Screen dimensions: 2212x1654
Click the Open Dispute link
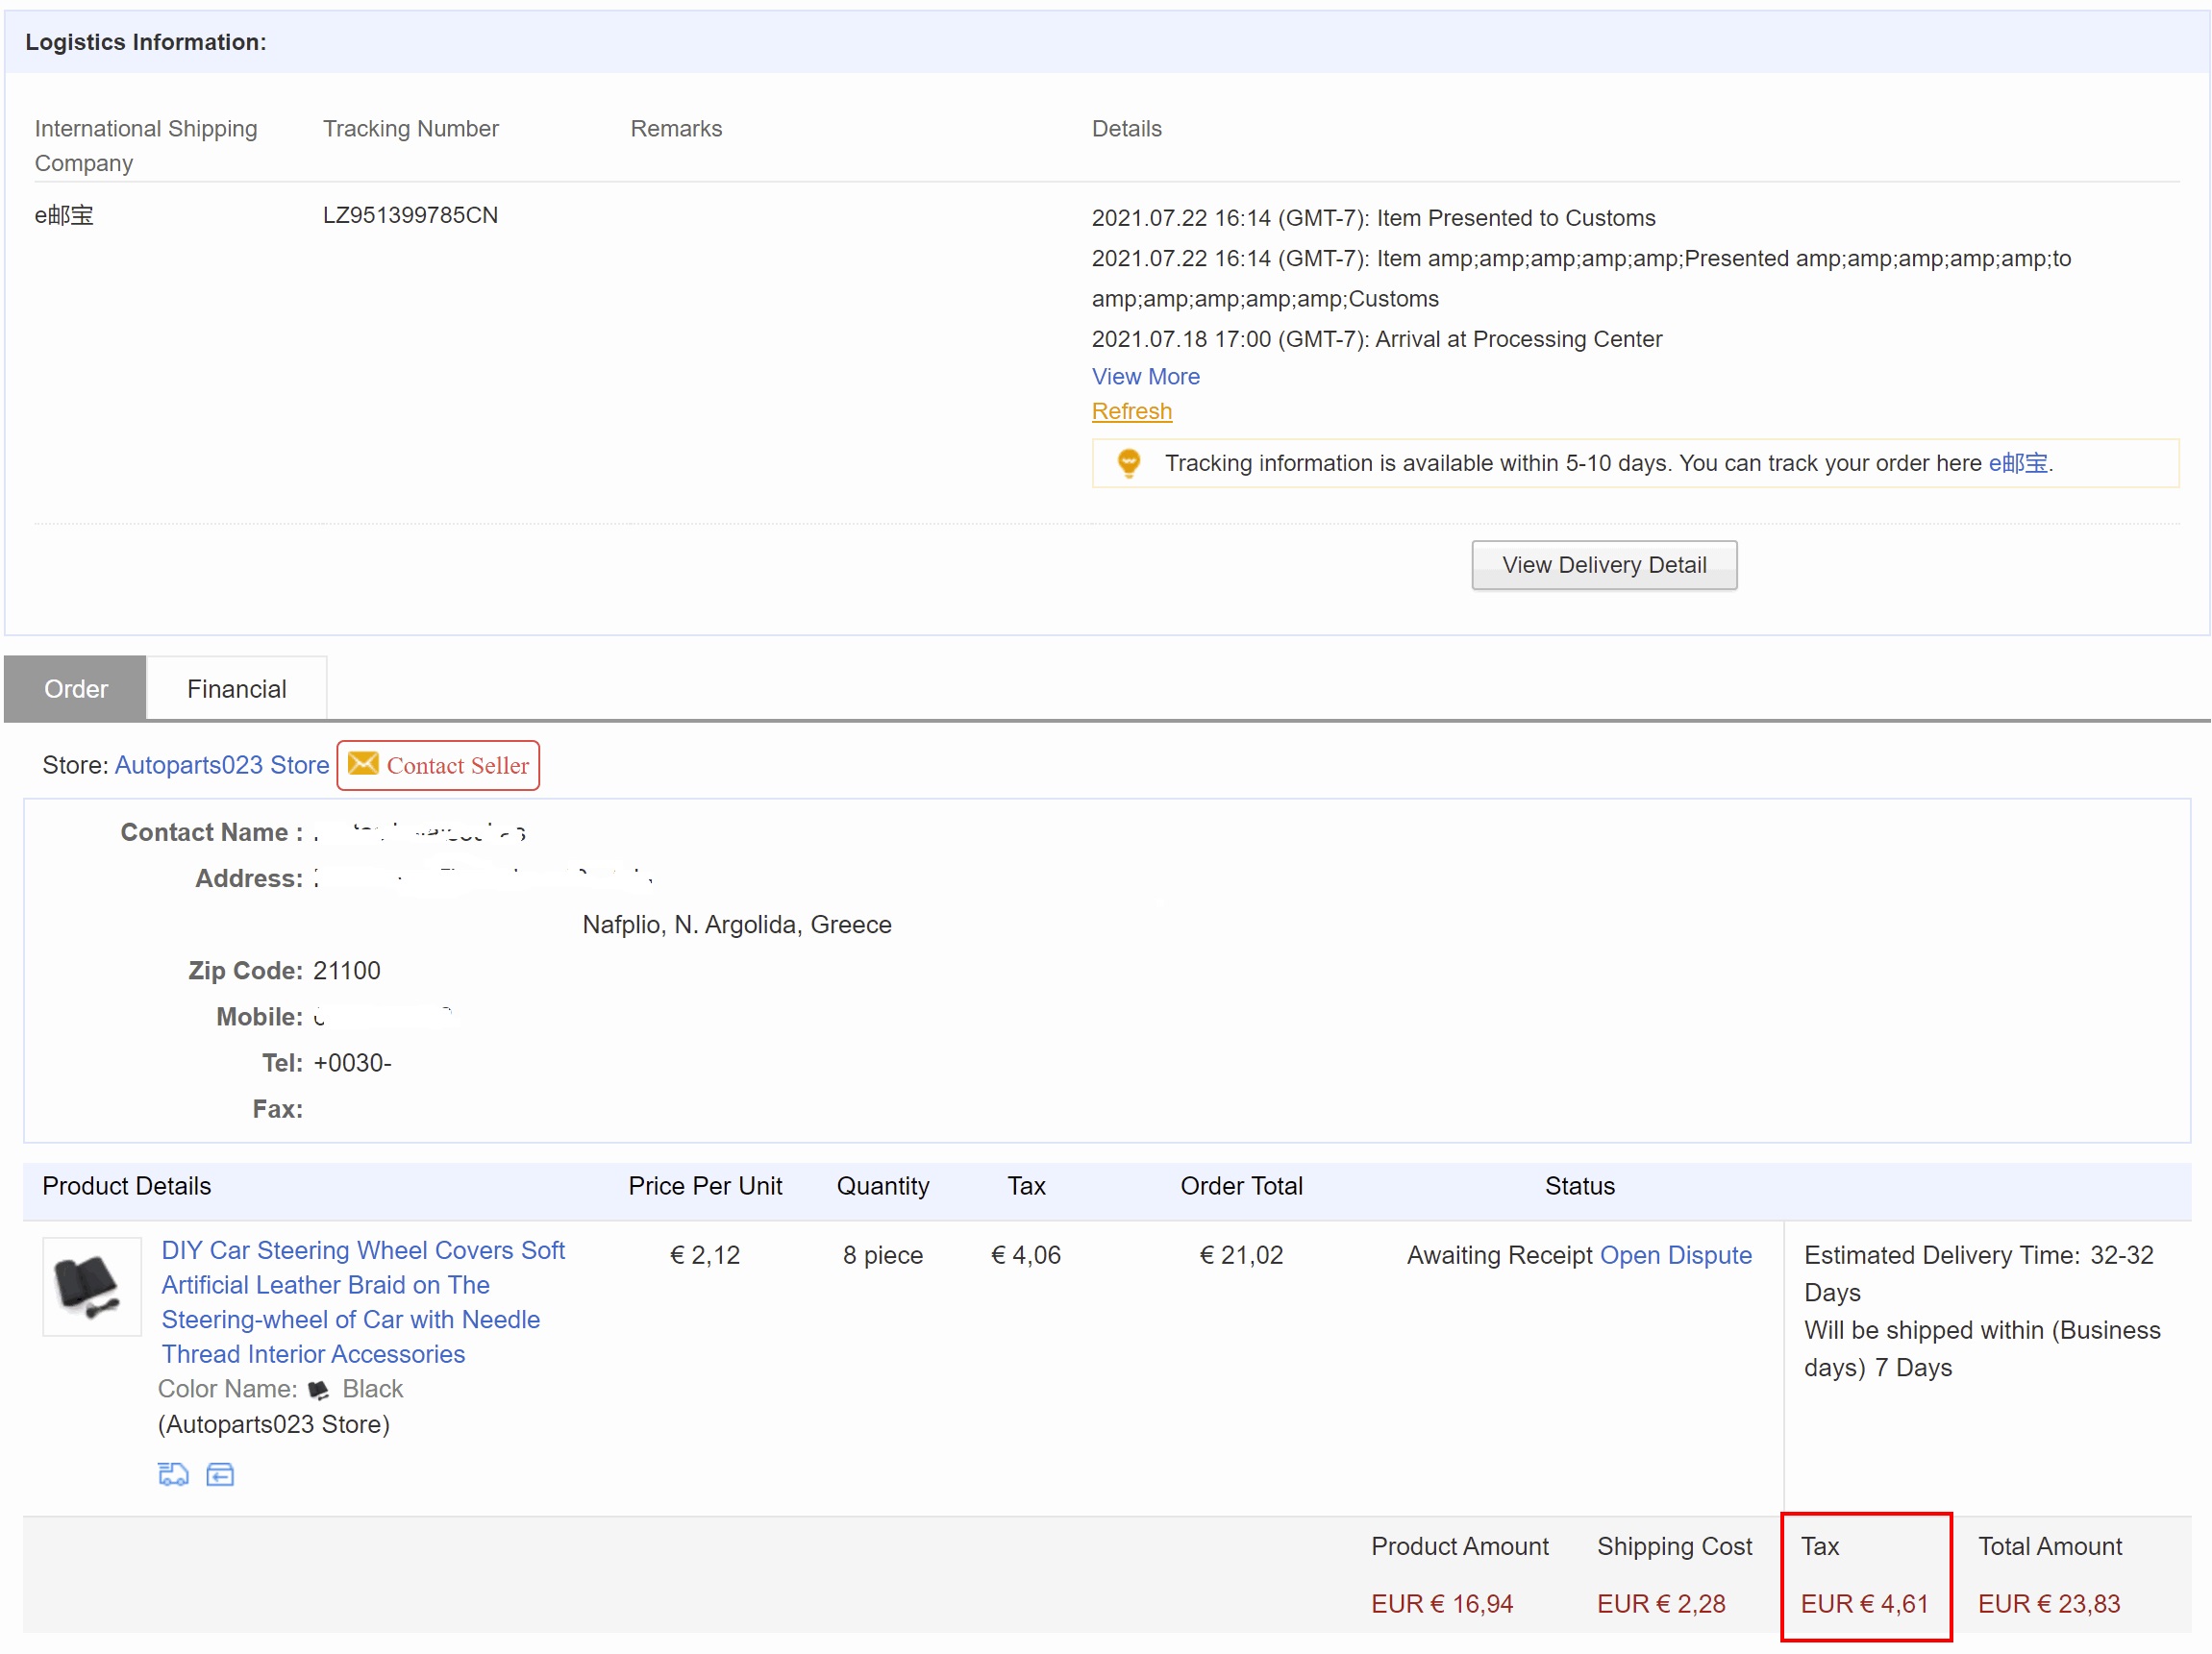[1675, 1255]
